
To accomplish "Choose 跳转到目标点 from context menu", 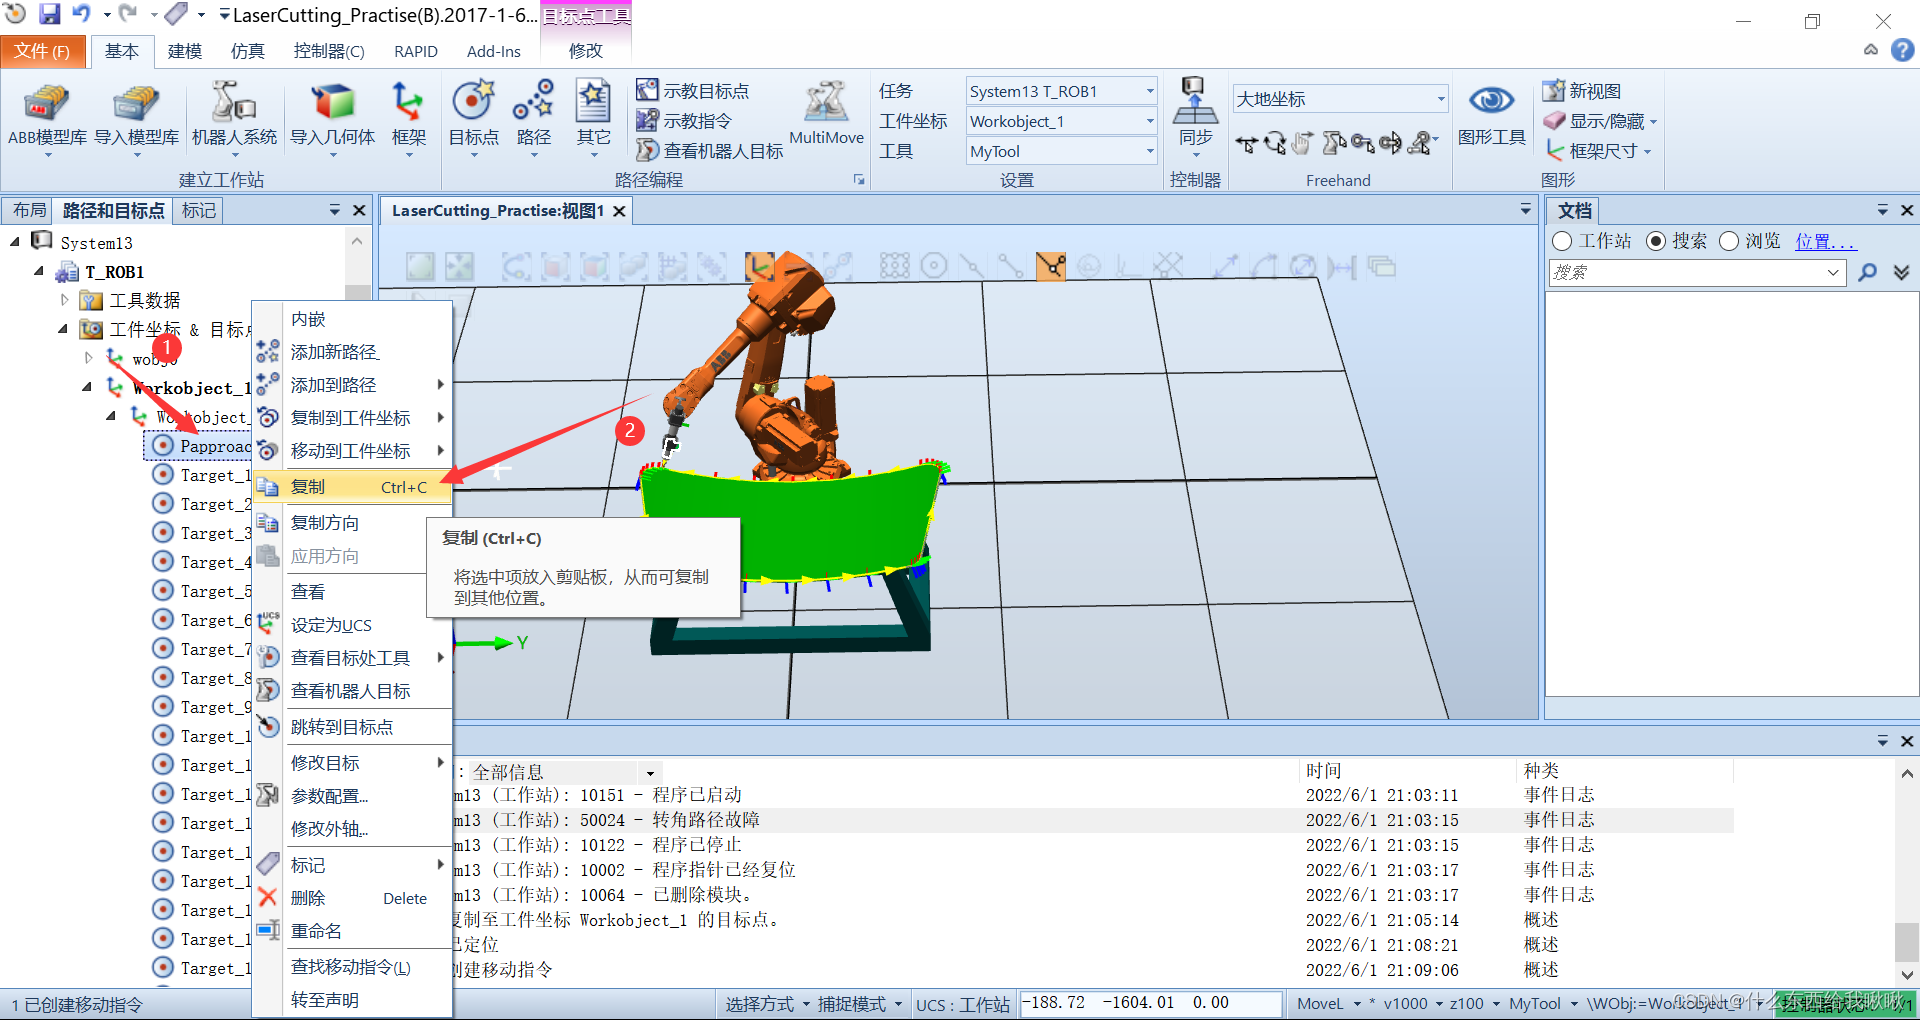I will 352,727.
